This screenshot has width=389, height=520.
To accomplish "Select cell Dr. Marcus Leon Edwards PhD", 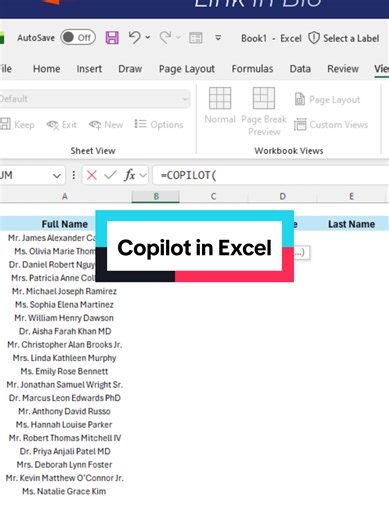I will tap(65, 398).
